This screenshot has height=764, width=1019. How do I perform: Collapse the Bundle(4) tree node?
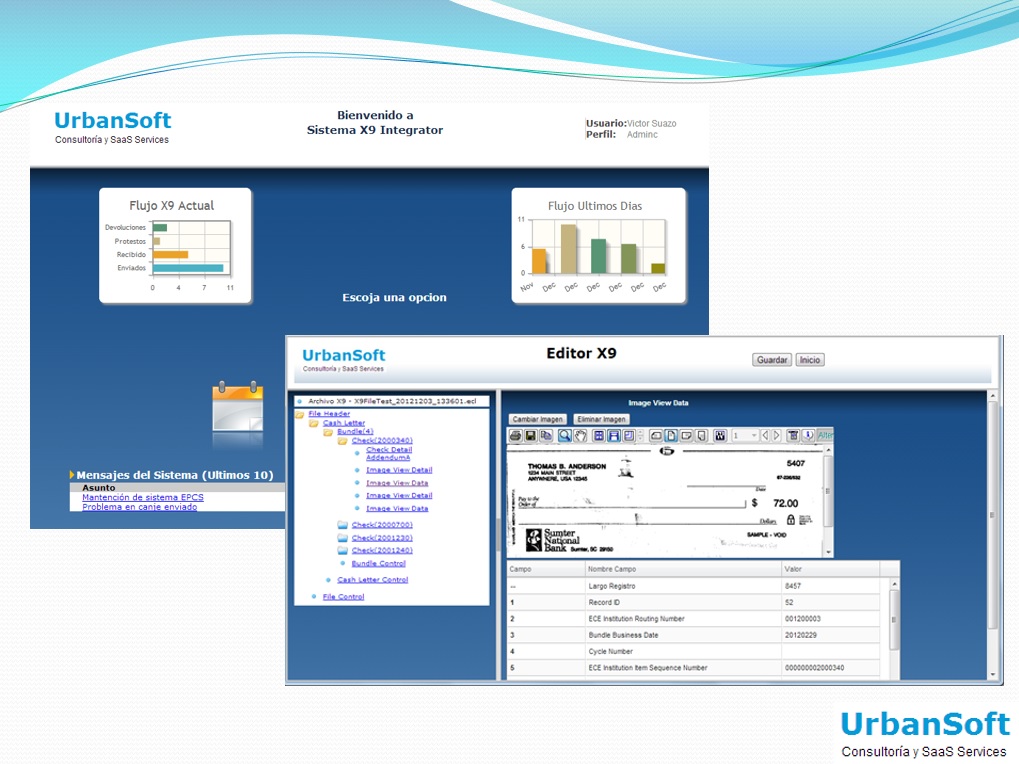[356, 431]
